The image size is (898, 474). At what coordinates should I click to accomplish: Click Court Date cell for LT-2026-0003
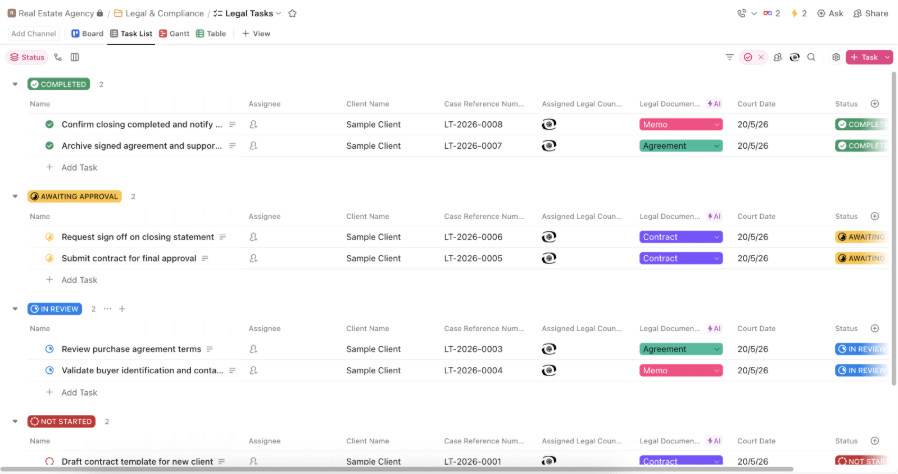tap(753, 349)
